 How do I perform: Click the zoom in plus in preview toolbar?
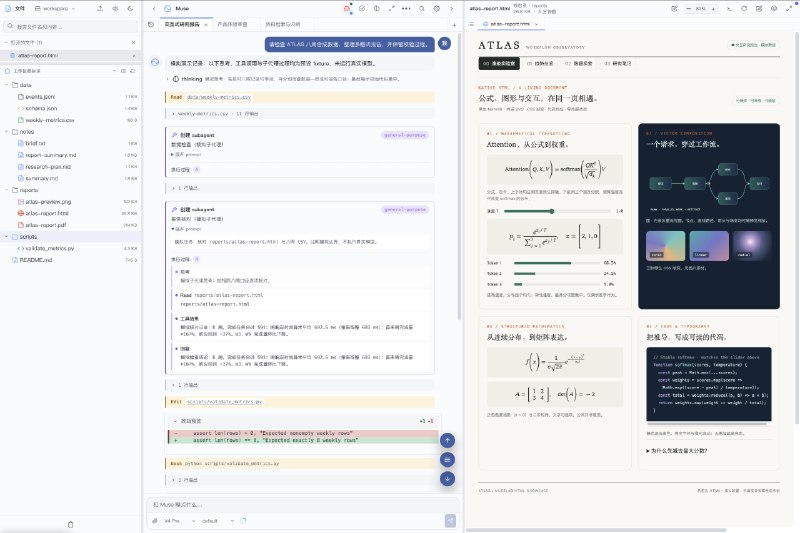[713, 9]
